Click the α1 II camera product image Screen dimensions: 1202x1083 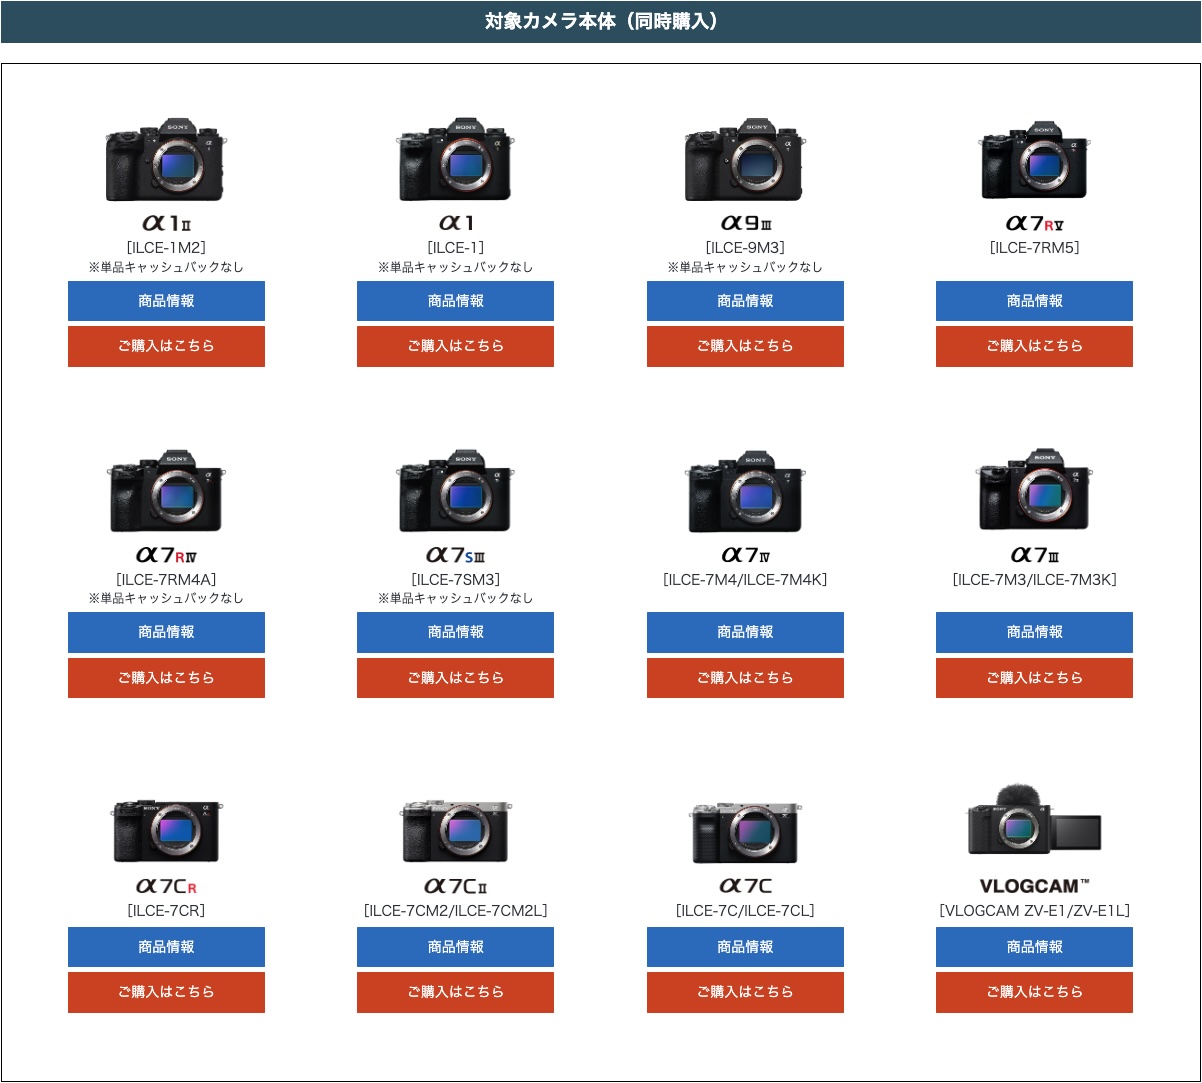coord(166,160)
